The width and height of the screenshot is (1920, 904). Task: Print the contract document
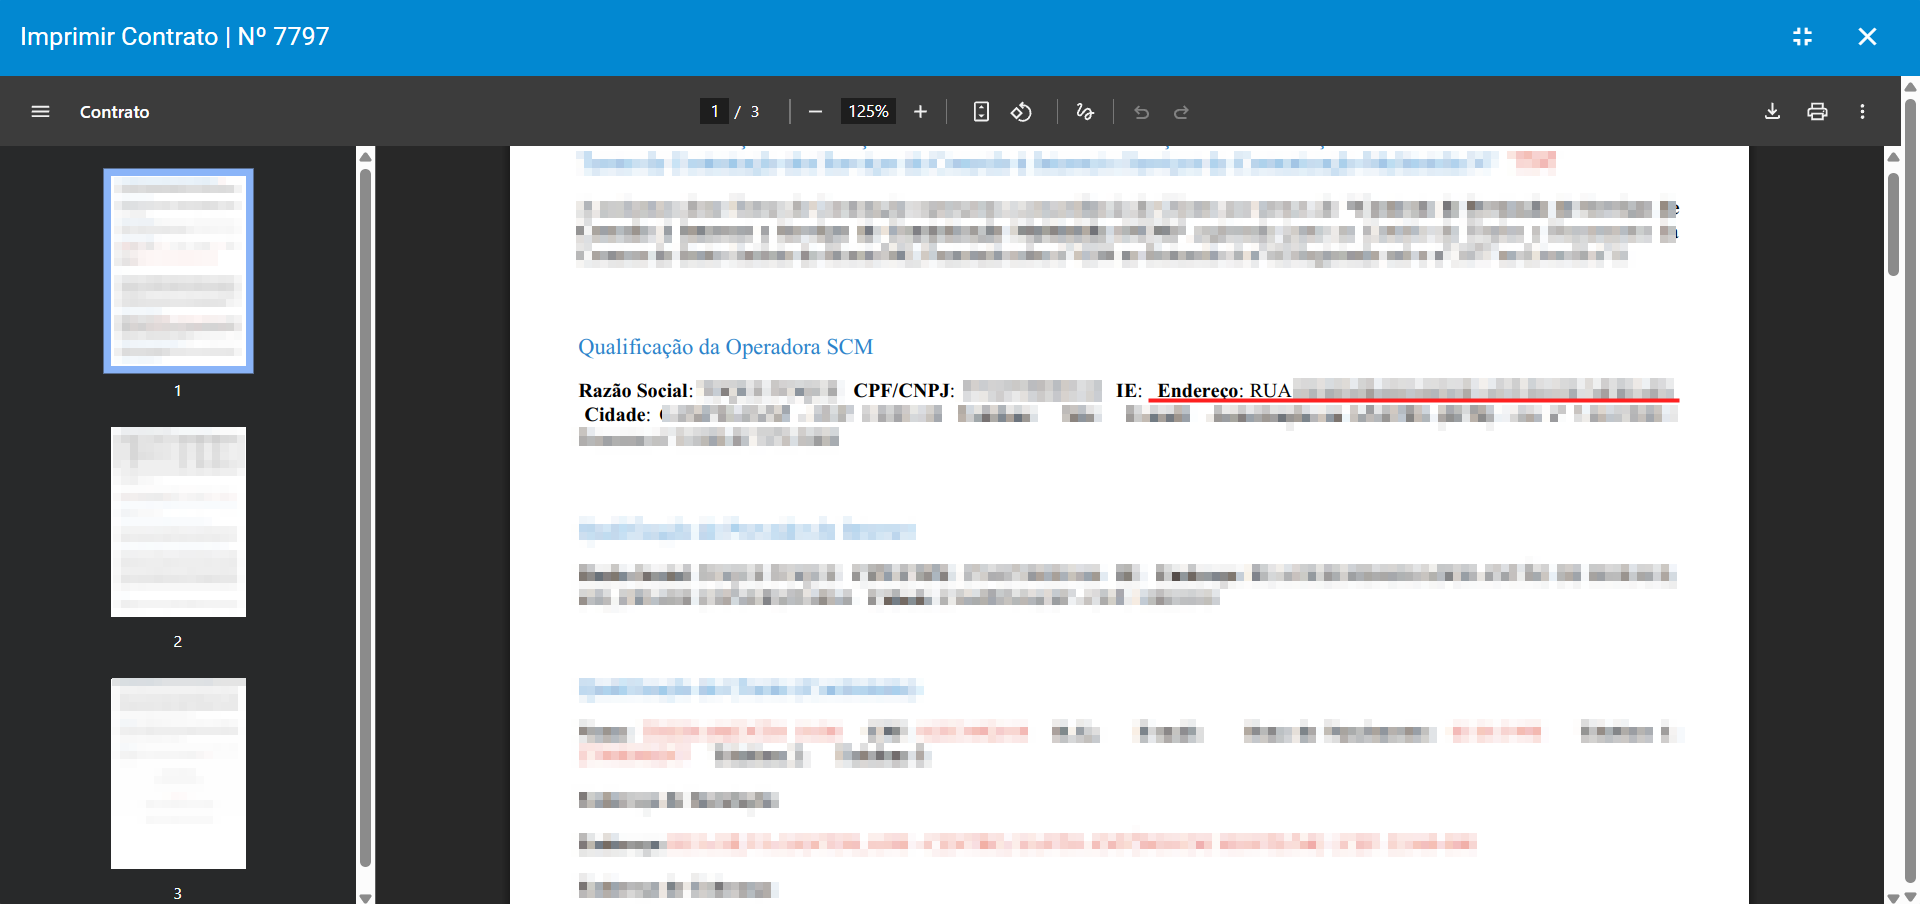point(1817,112)
